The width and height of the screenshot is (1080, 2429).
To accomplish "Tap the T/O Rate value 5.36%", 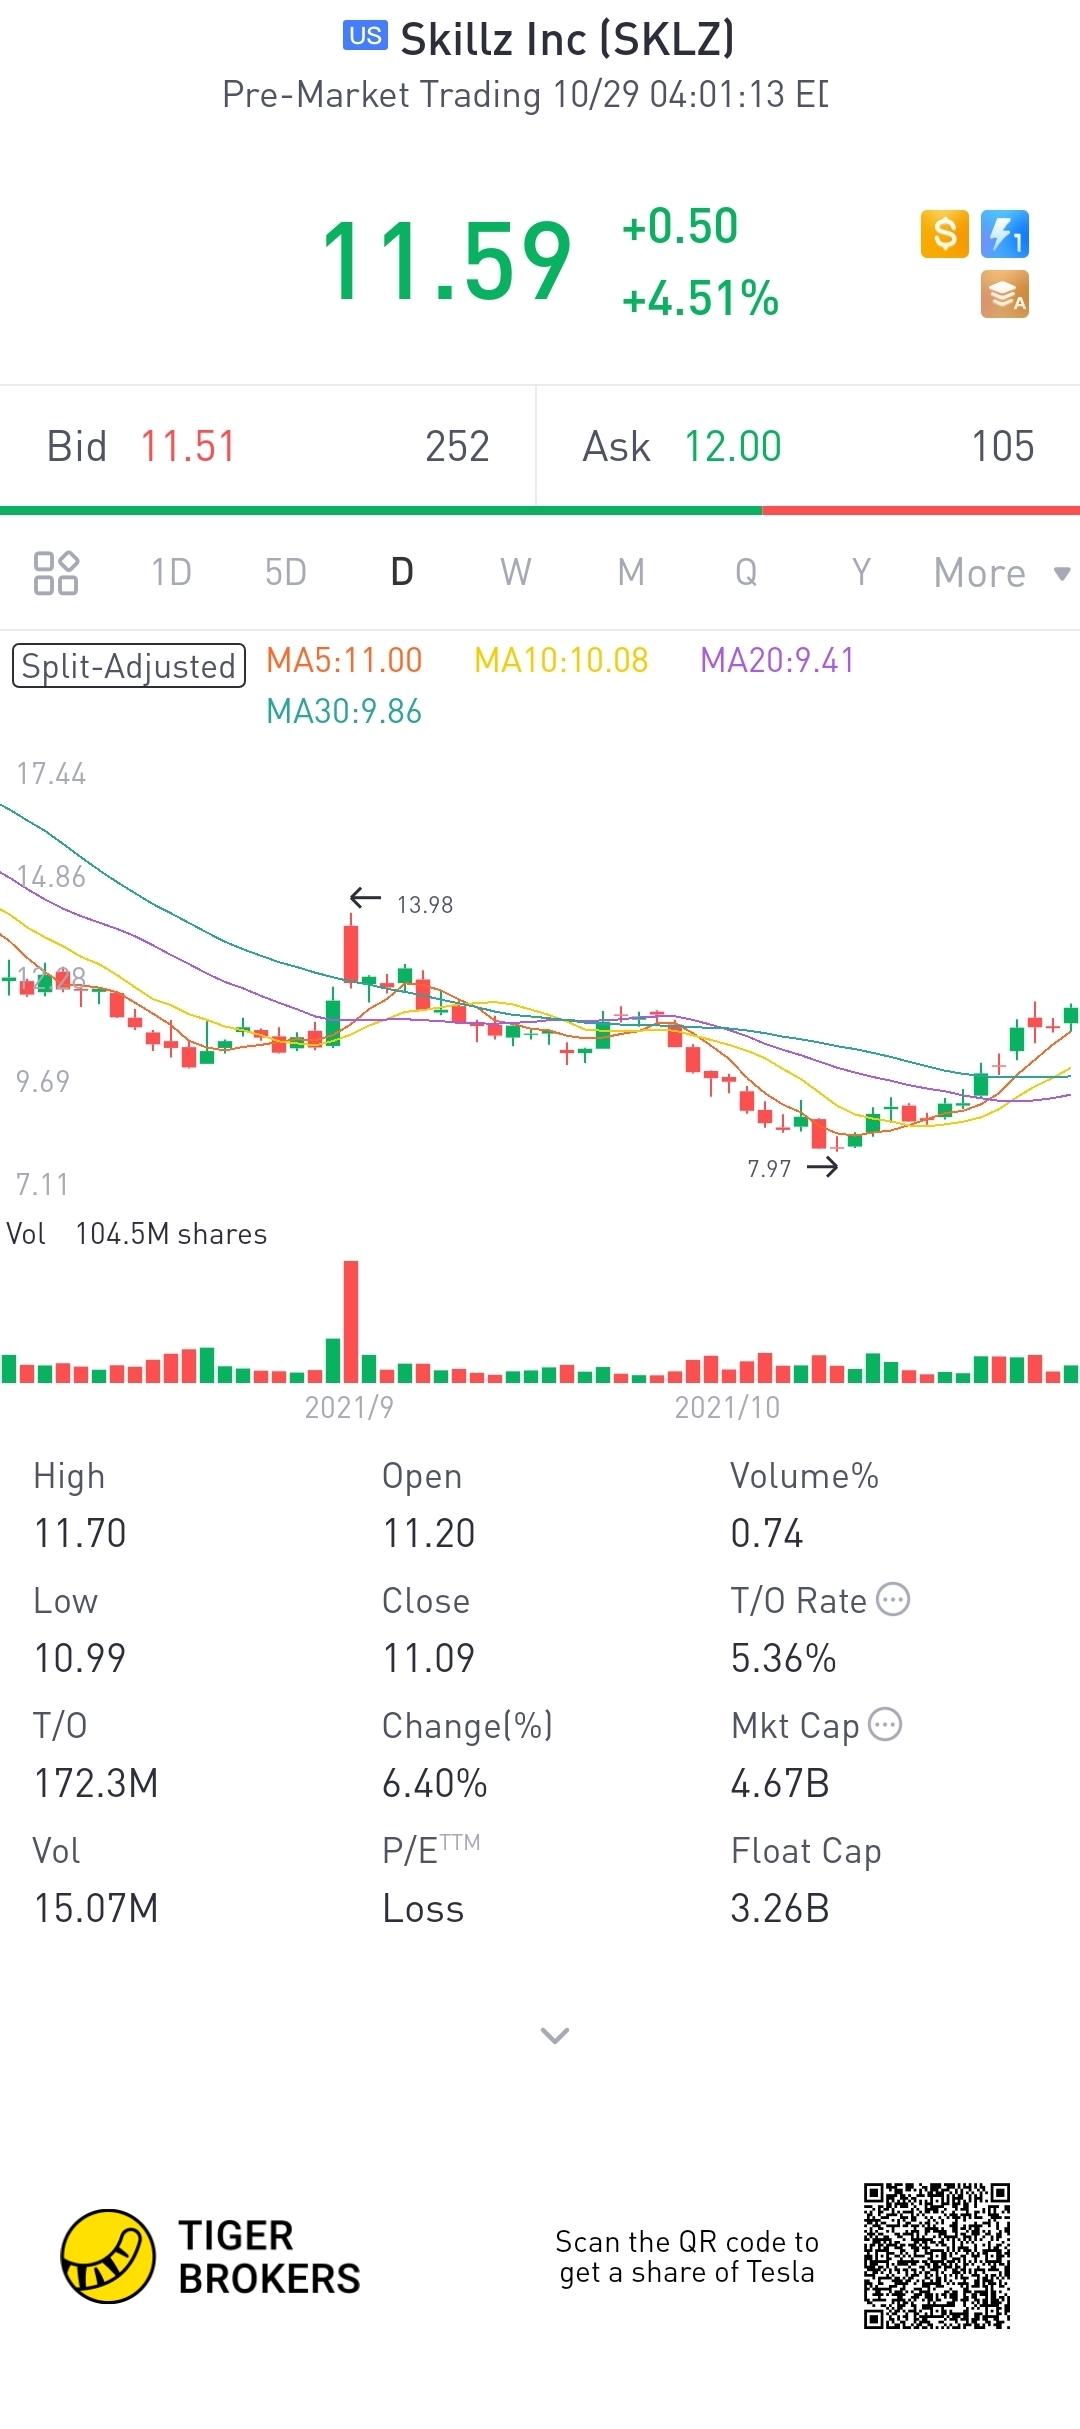I will coord(784,1658).
